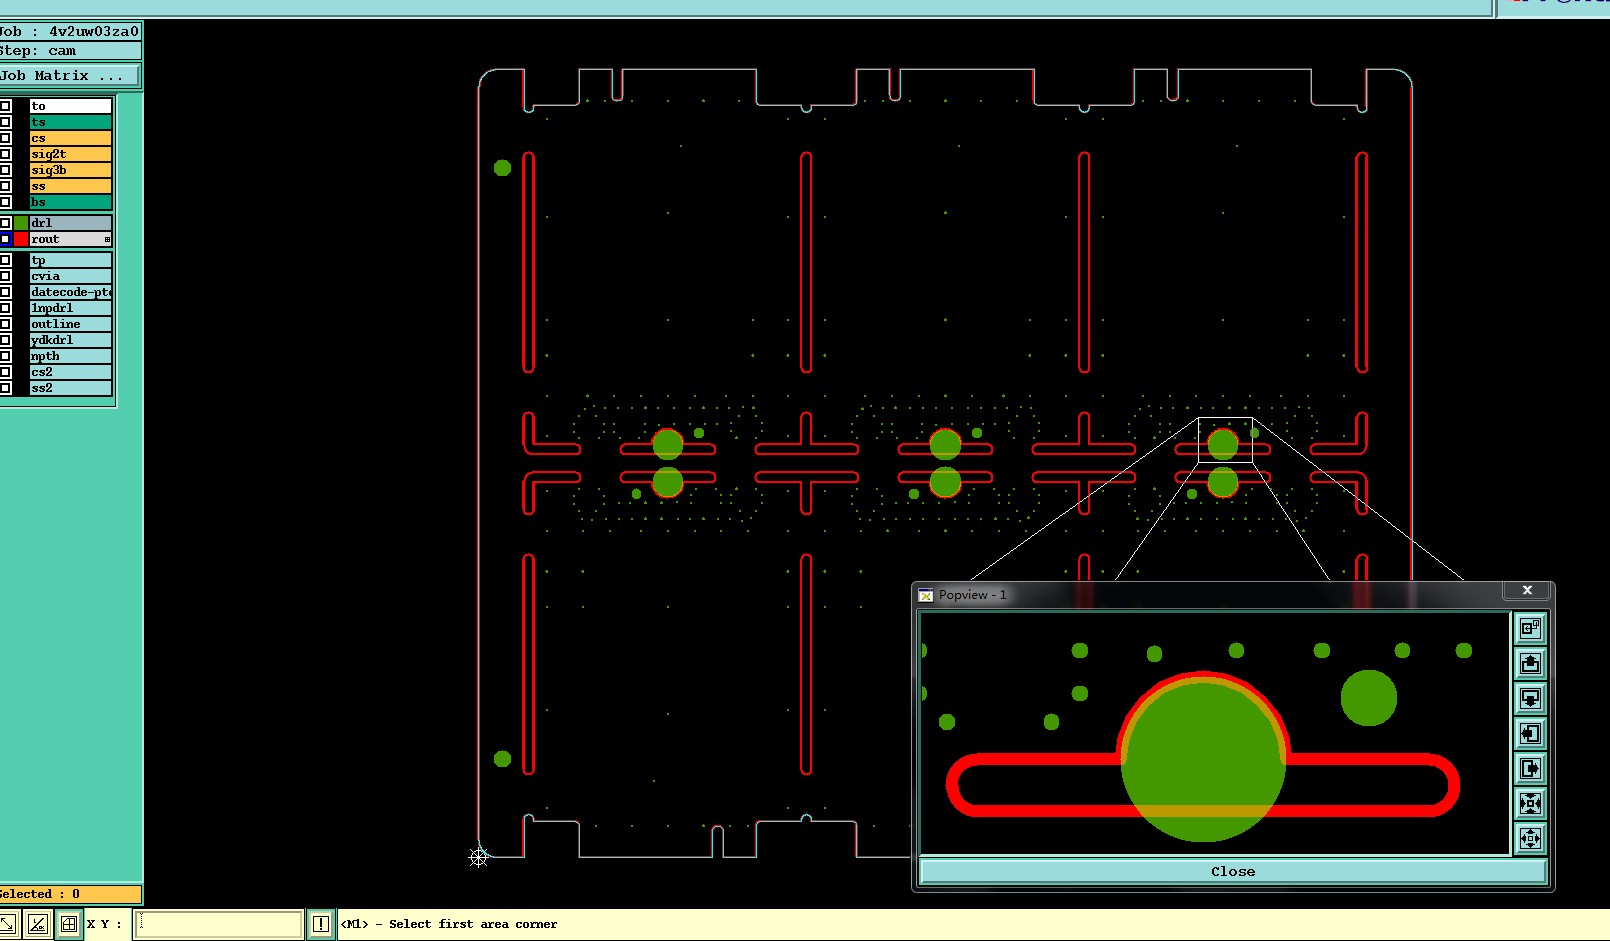Toggle the checkbox for the rout layer
This screenshot has width=1610, height=941.
tap(5, 239)
